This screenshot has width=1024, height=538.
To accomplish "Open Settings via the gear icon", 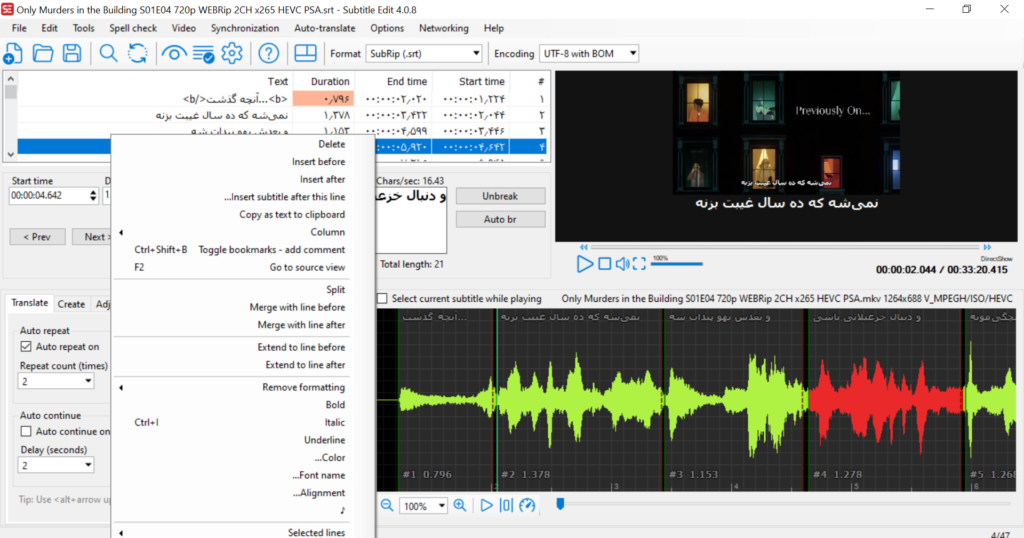I will [232, 53].
